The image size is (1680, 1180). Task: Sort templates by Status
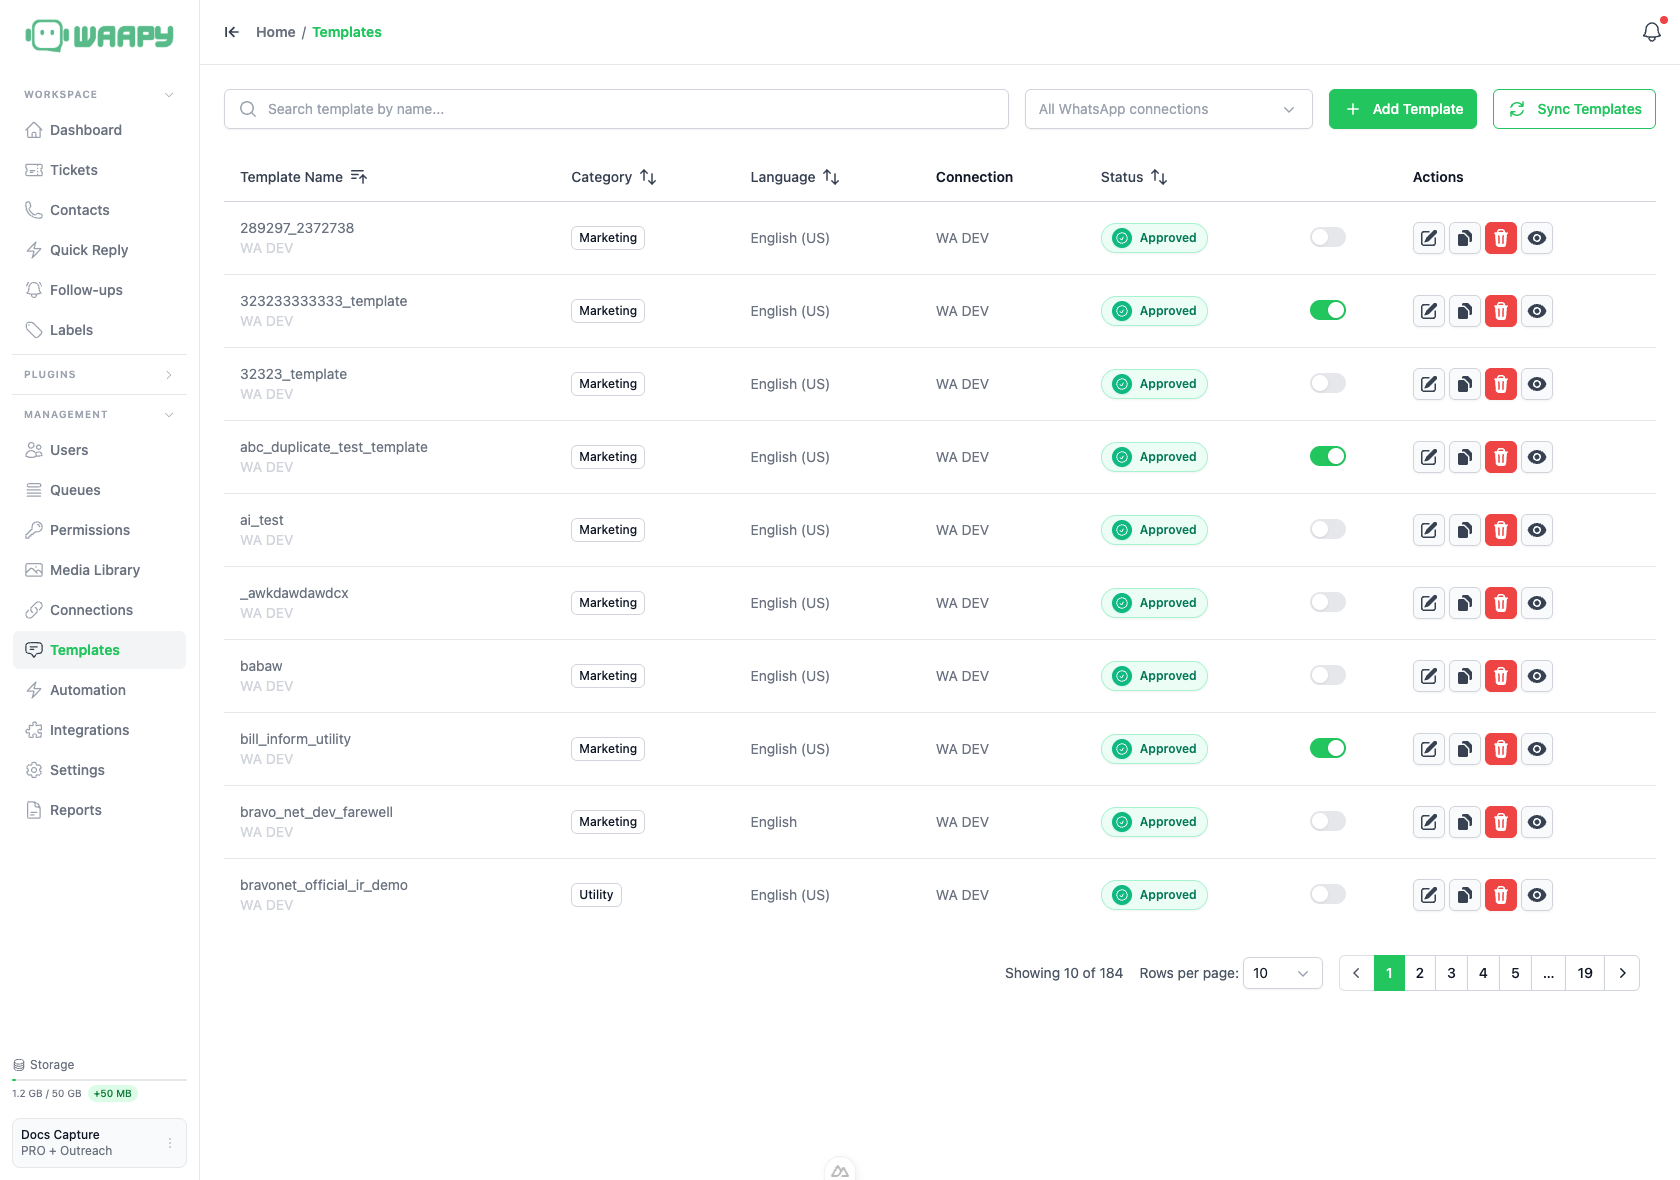tap(1159, 177)
